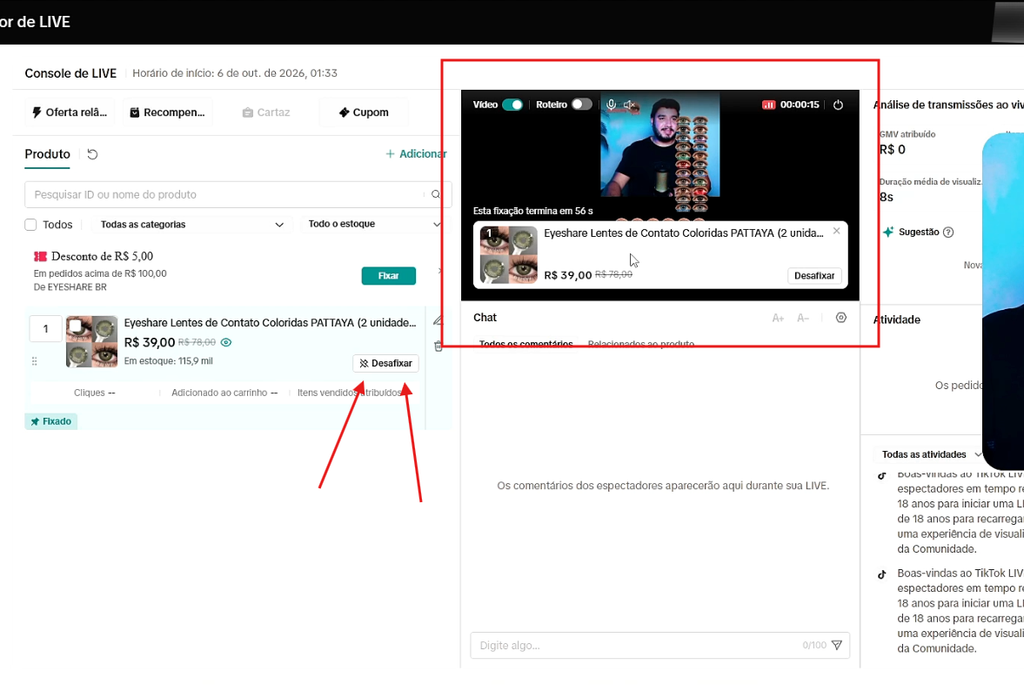The width and height of the screenshot is (1024, 686).
Task: Click the Cartaz button
Action: 266,112
